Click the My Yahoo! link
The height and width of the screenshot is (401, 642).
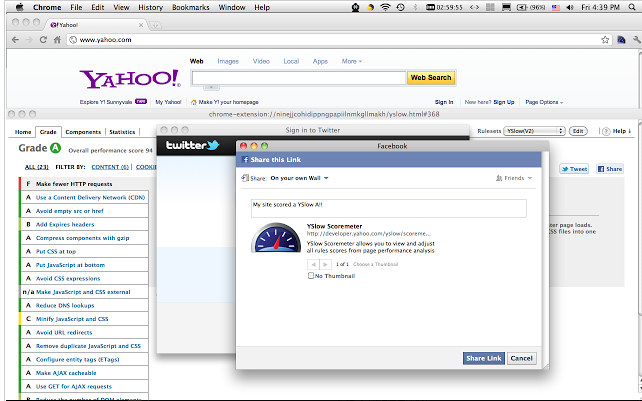(x=168, y=102)
